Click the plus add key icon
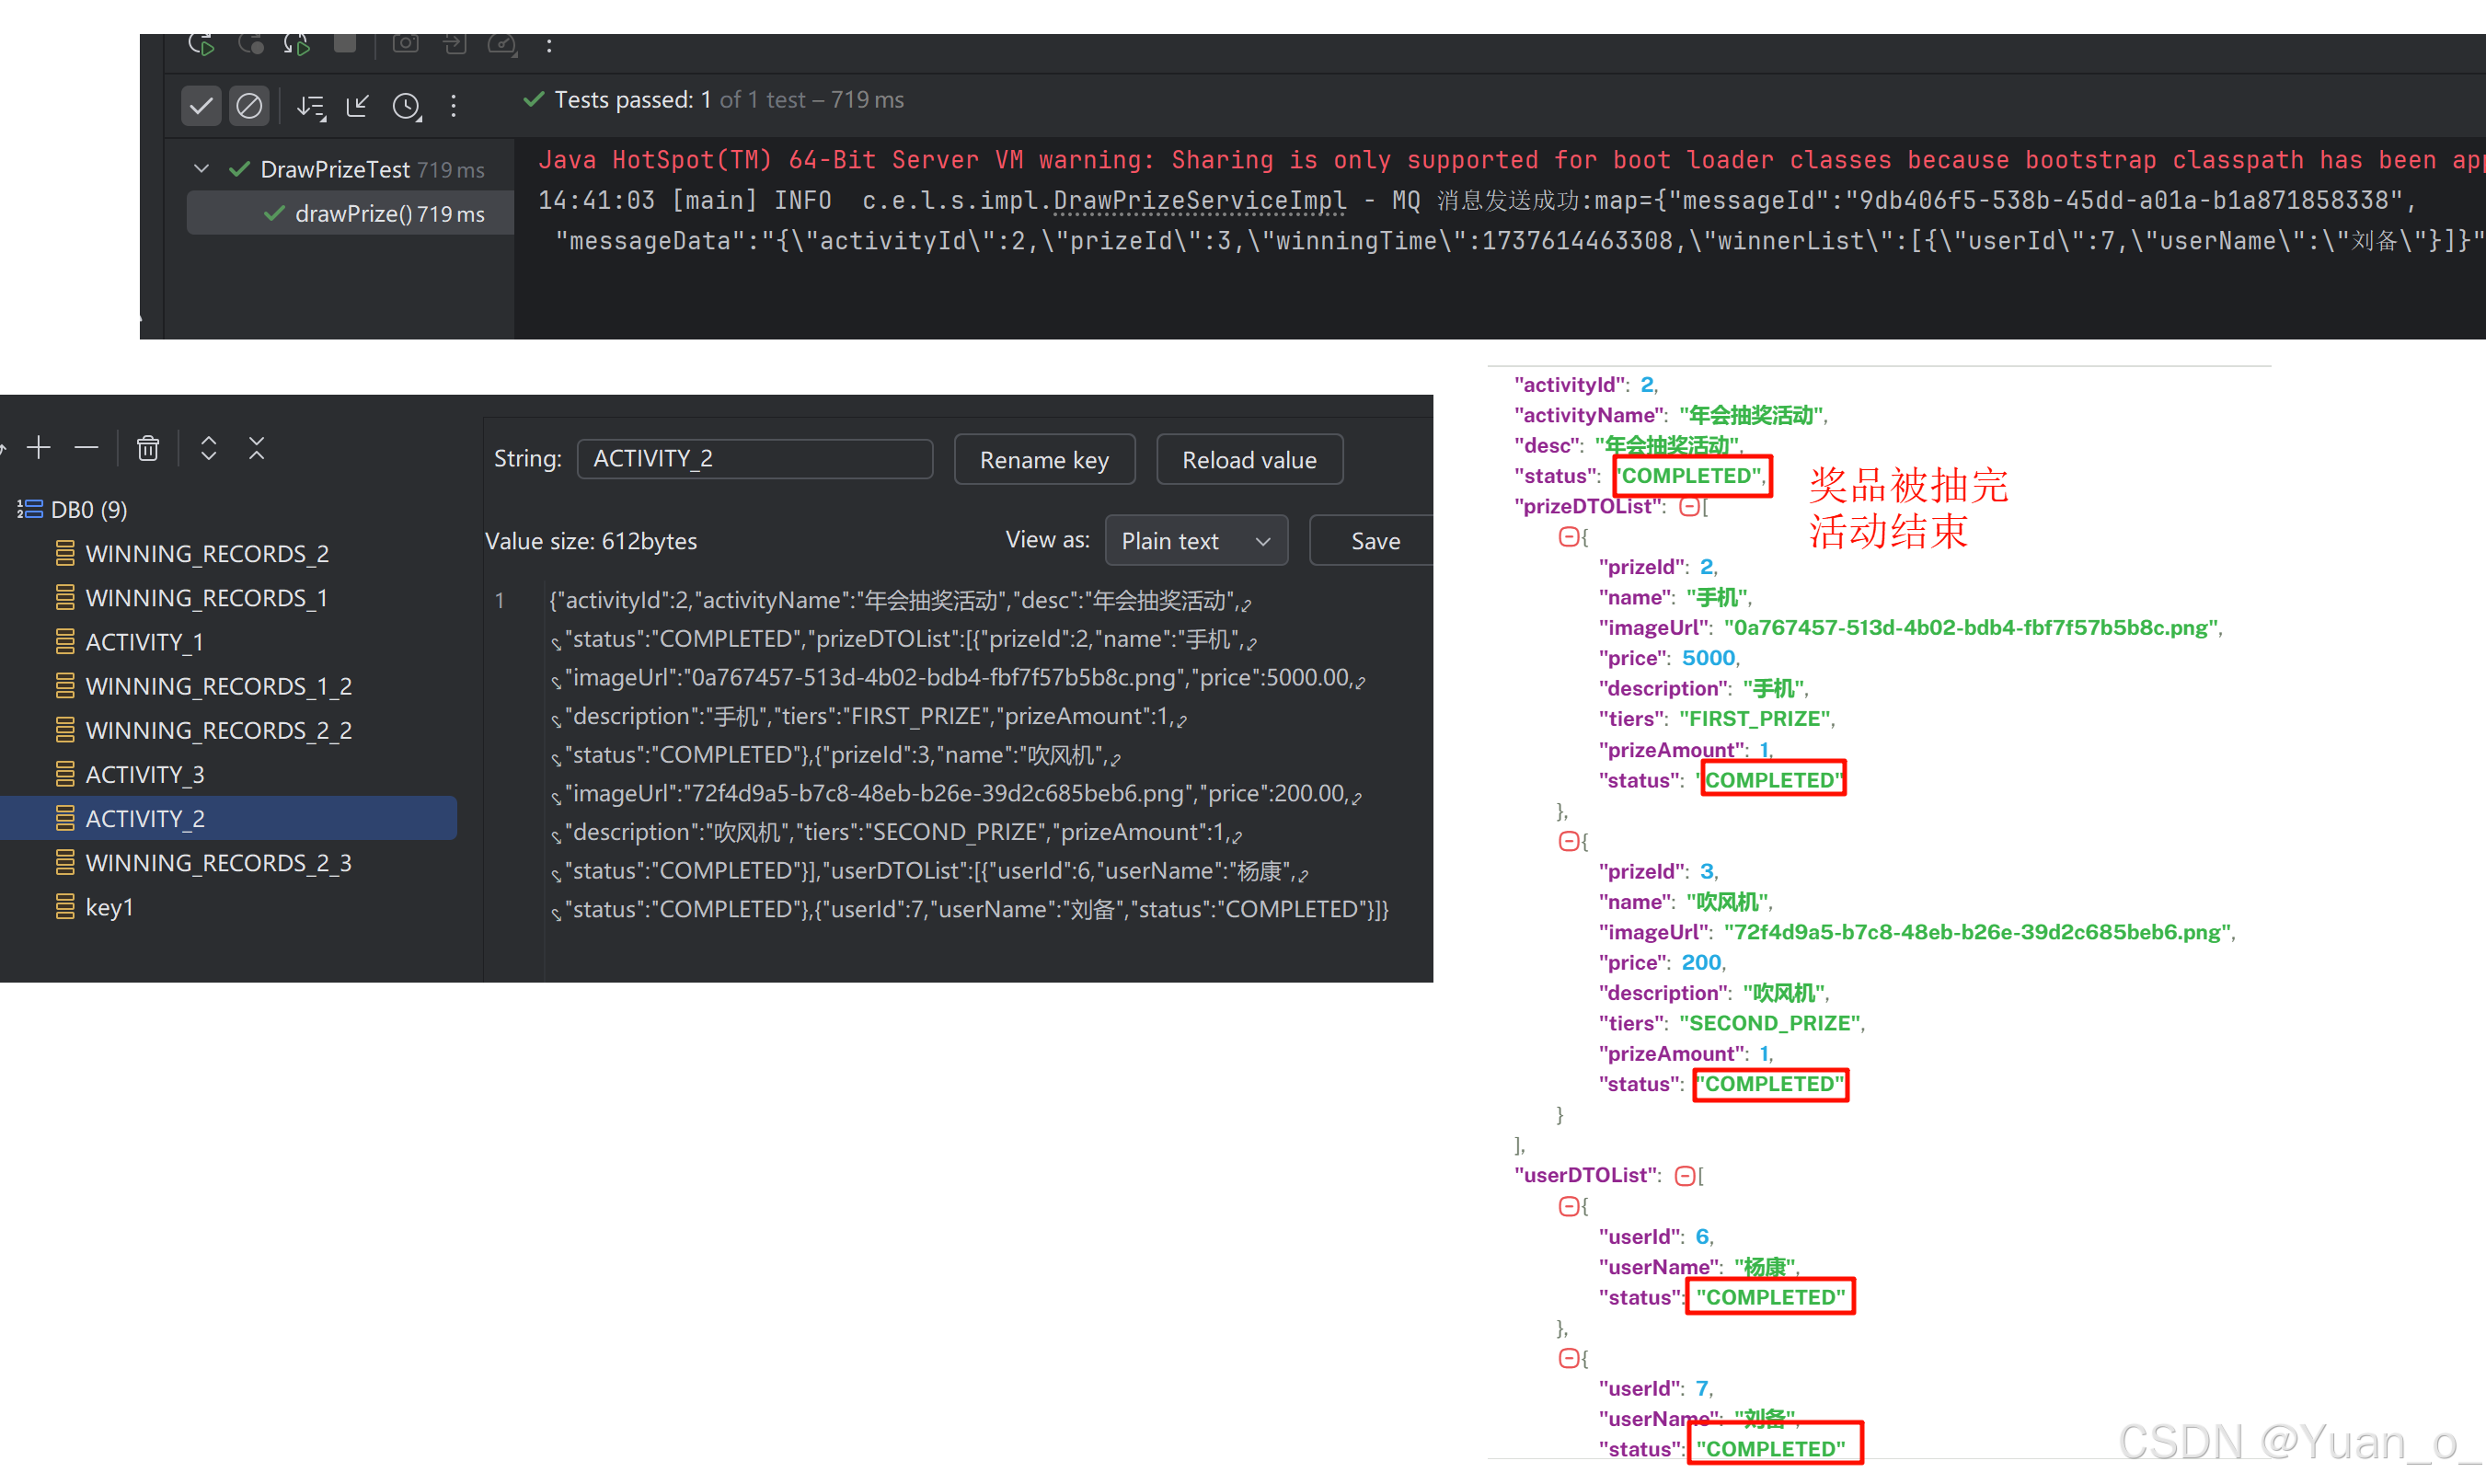The height and width of the screenshot is (1484, 2486). click(39, 447)
